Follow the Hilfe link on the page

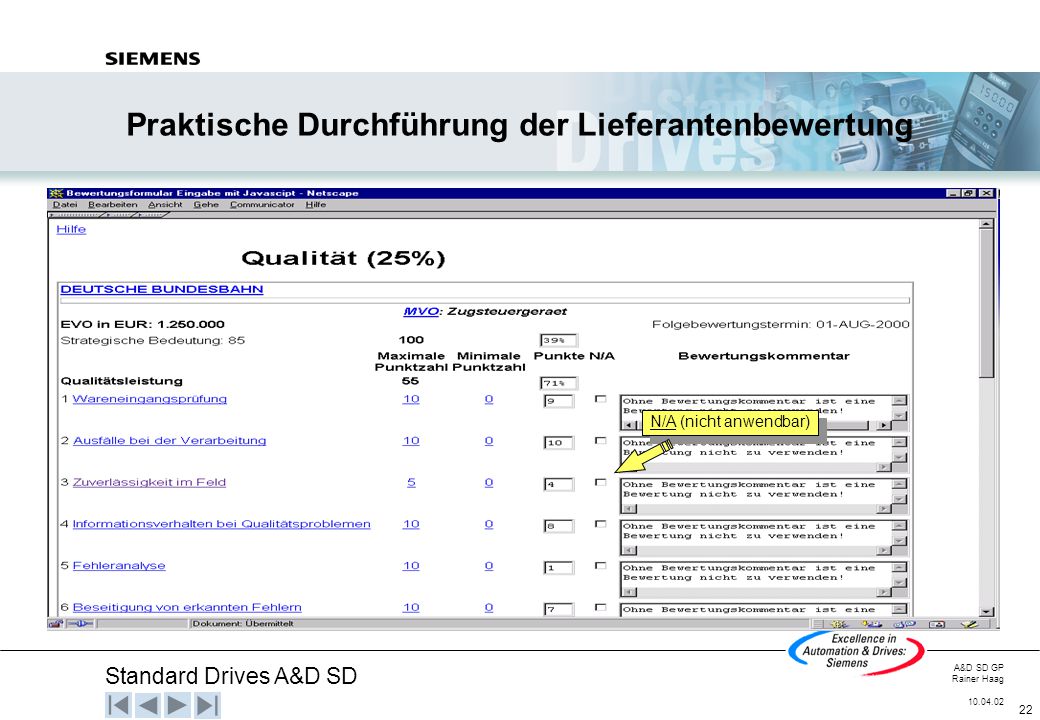[x=71, y=229]
